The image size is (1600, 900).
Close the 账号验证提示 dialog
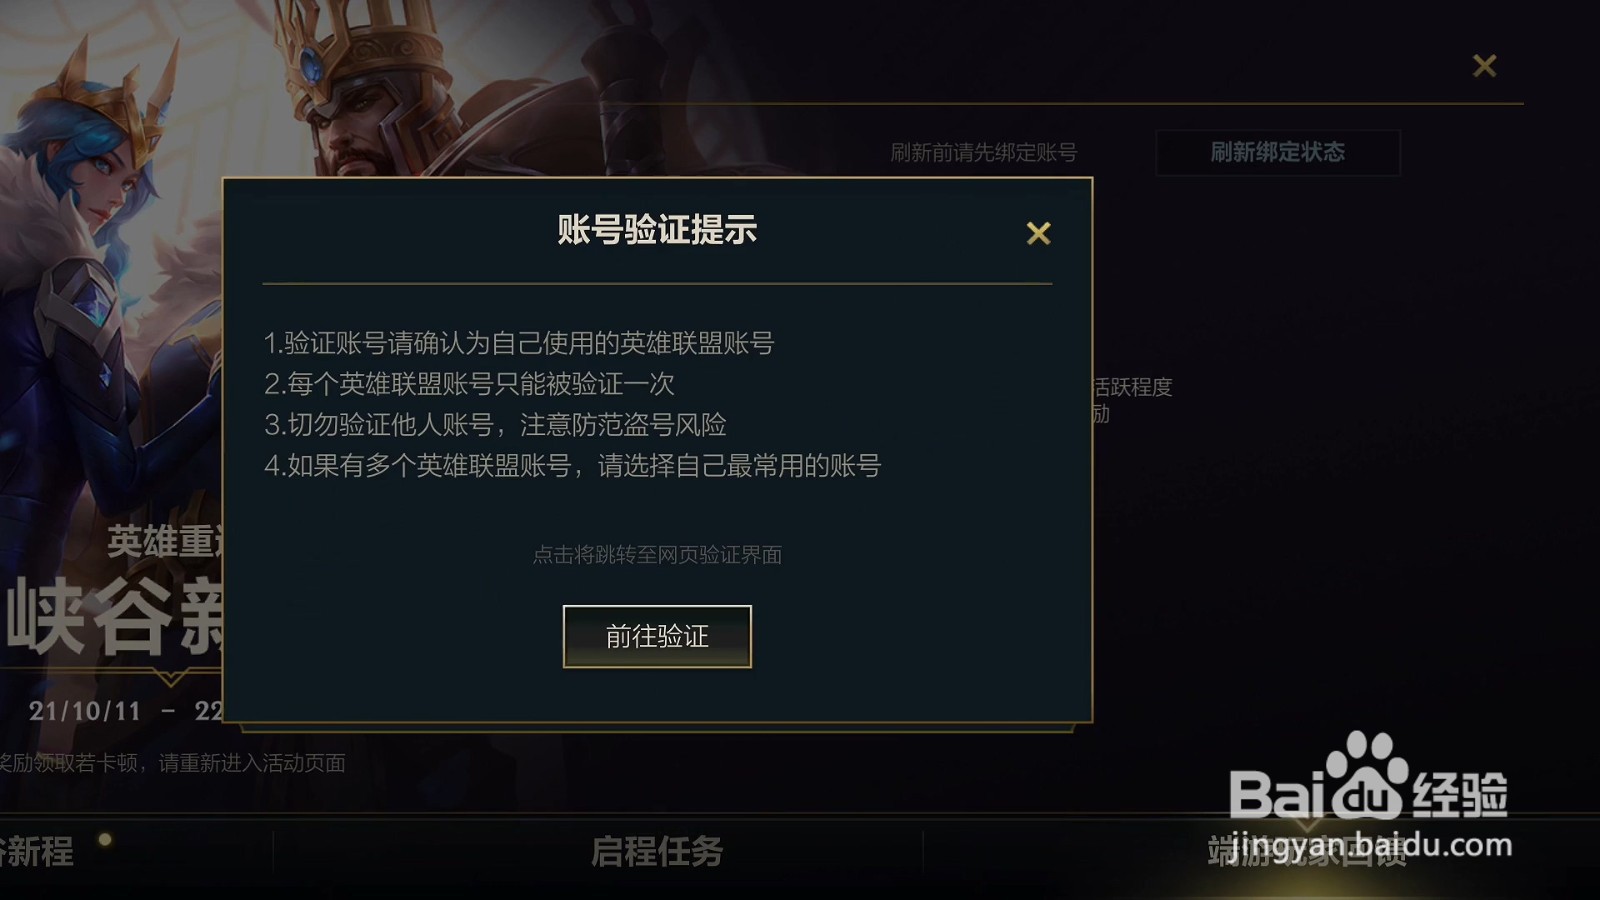tap(1038, 234)
